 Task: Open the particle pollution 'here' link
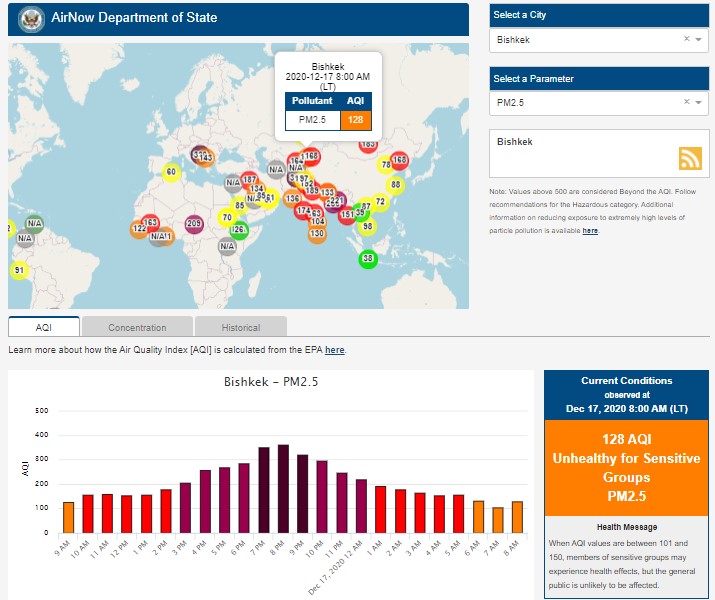click(590, 231)
